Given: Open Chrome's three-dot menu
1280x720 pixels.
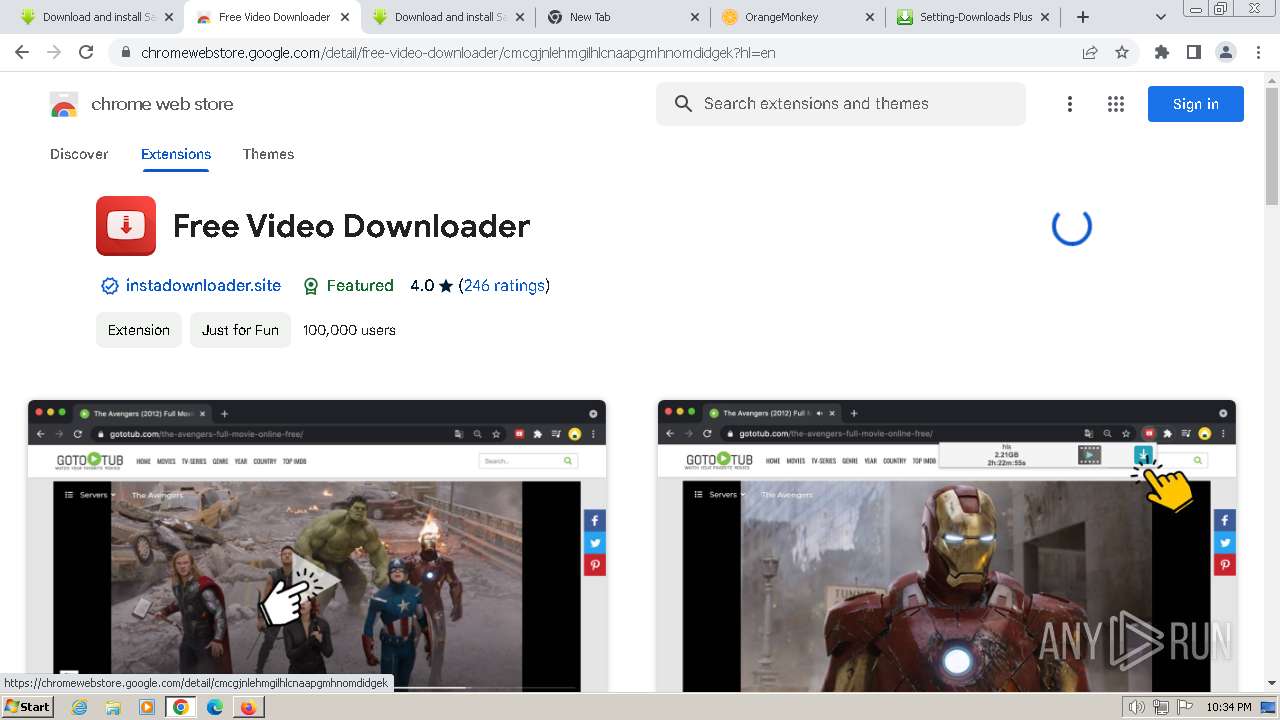Looking at the screenshot, I should (x=1258, y=52).
